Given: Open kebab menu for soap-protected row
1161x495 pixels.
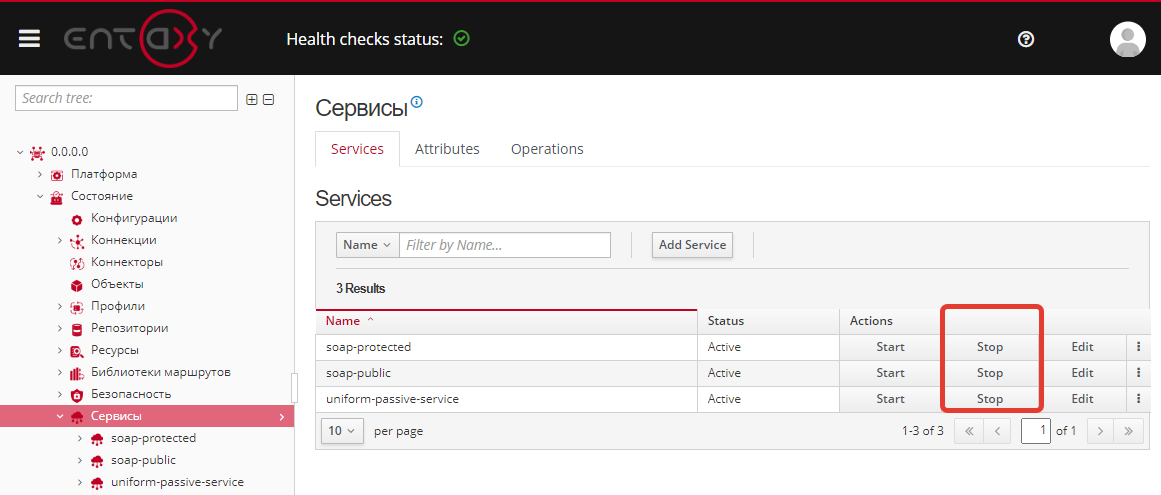Looking at the screenshot, I should pos(1138,347).
